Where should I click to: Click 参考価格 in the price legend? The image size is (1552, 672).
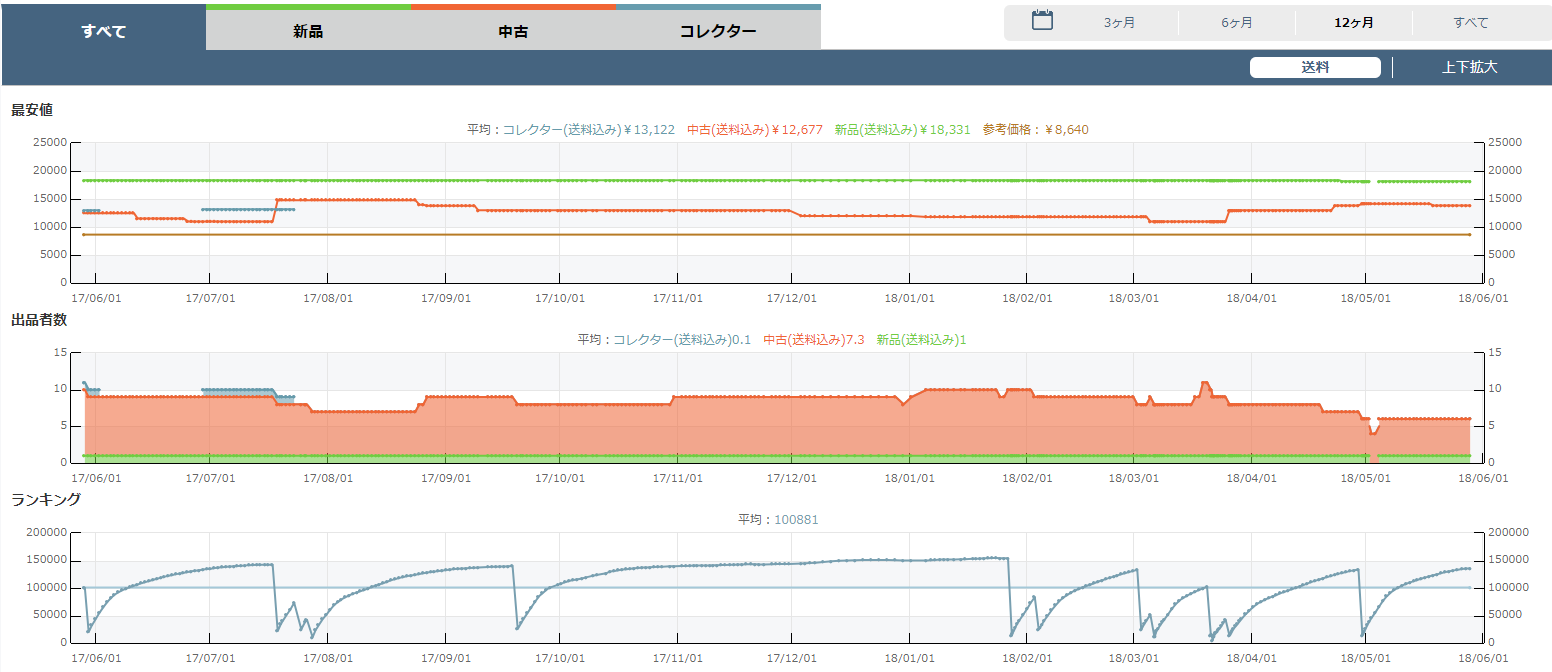(x=1035, y=129)
